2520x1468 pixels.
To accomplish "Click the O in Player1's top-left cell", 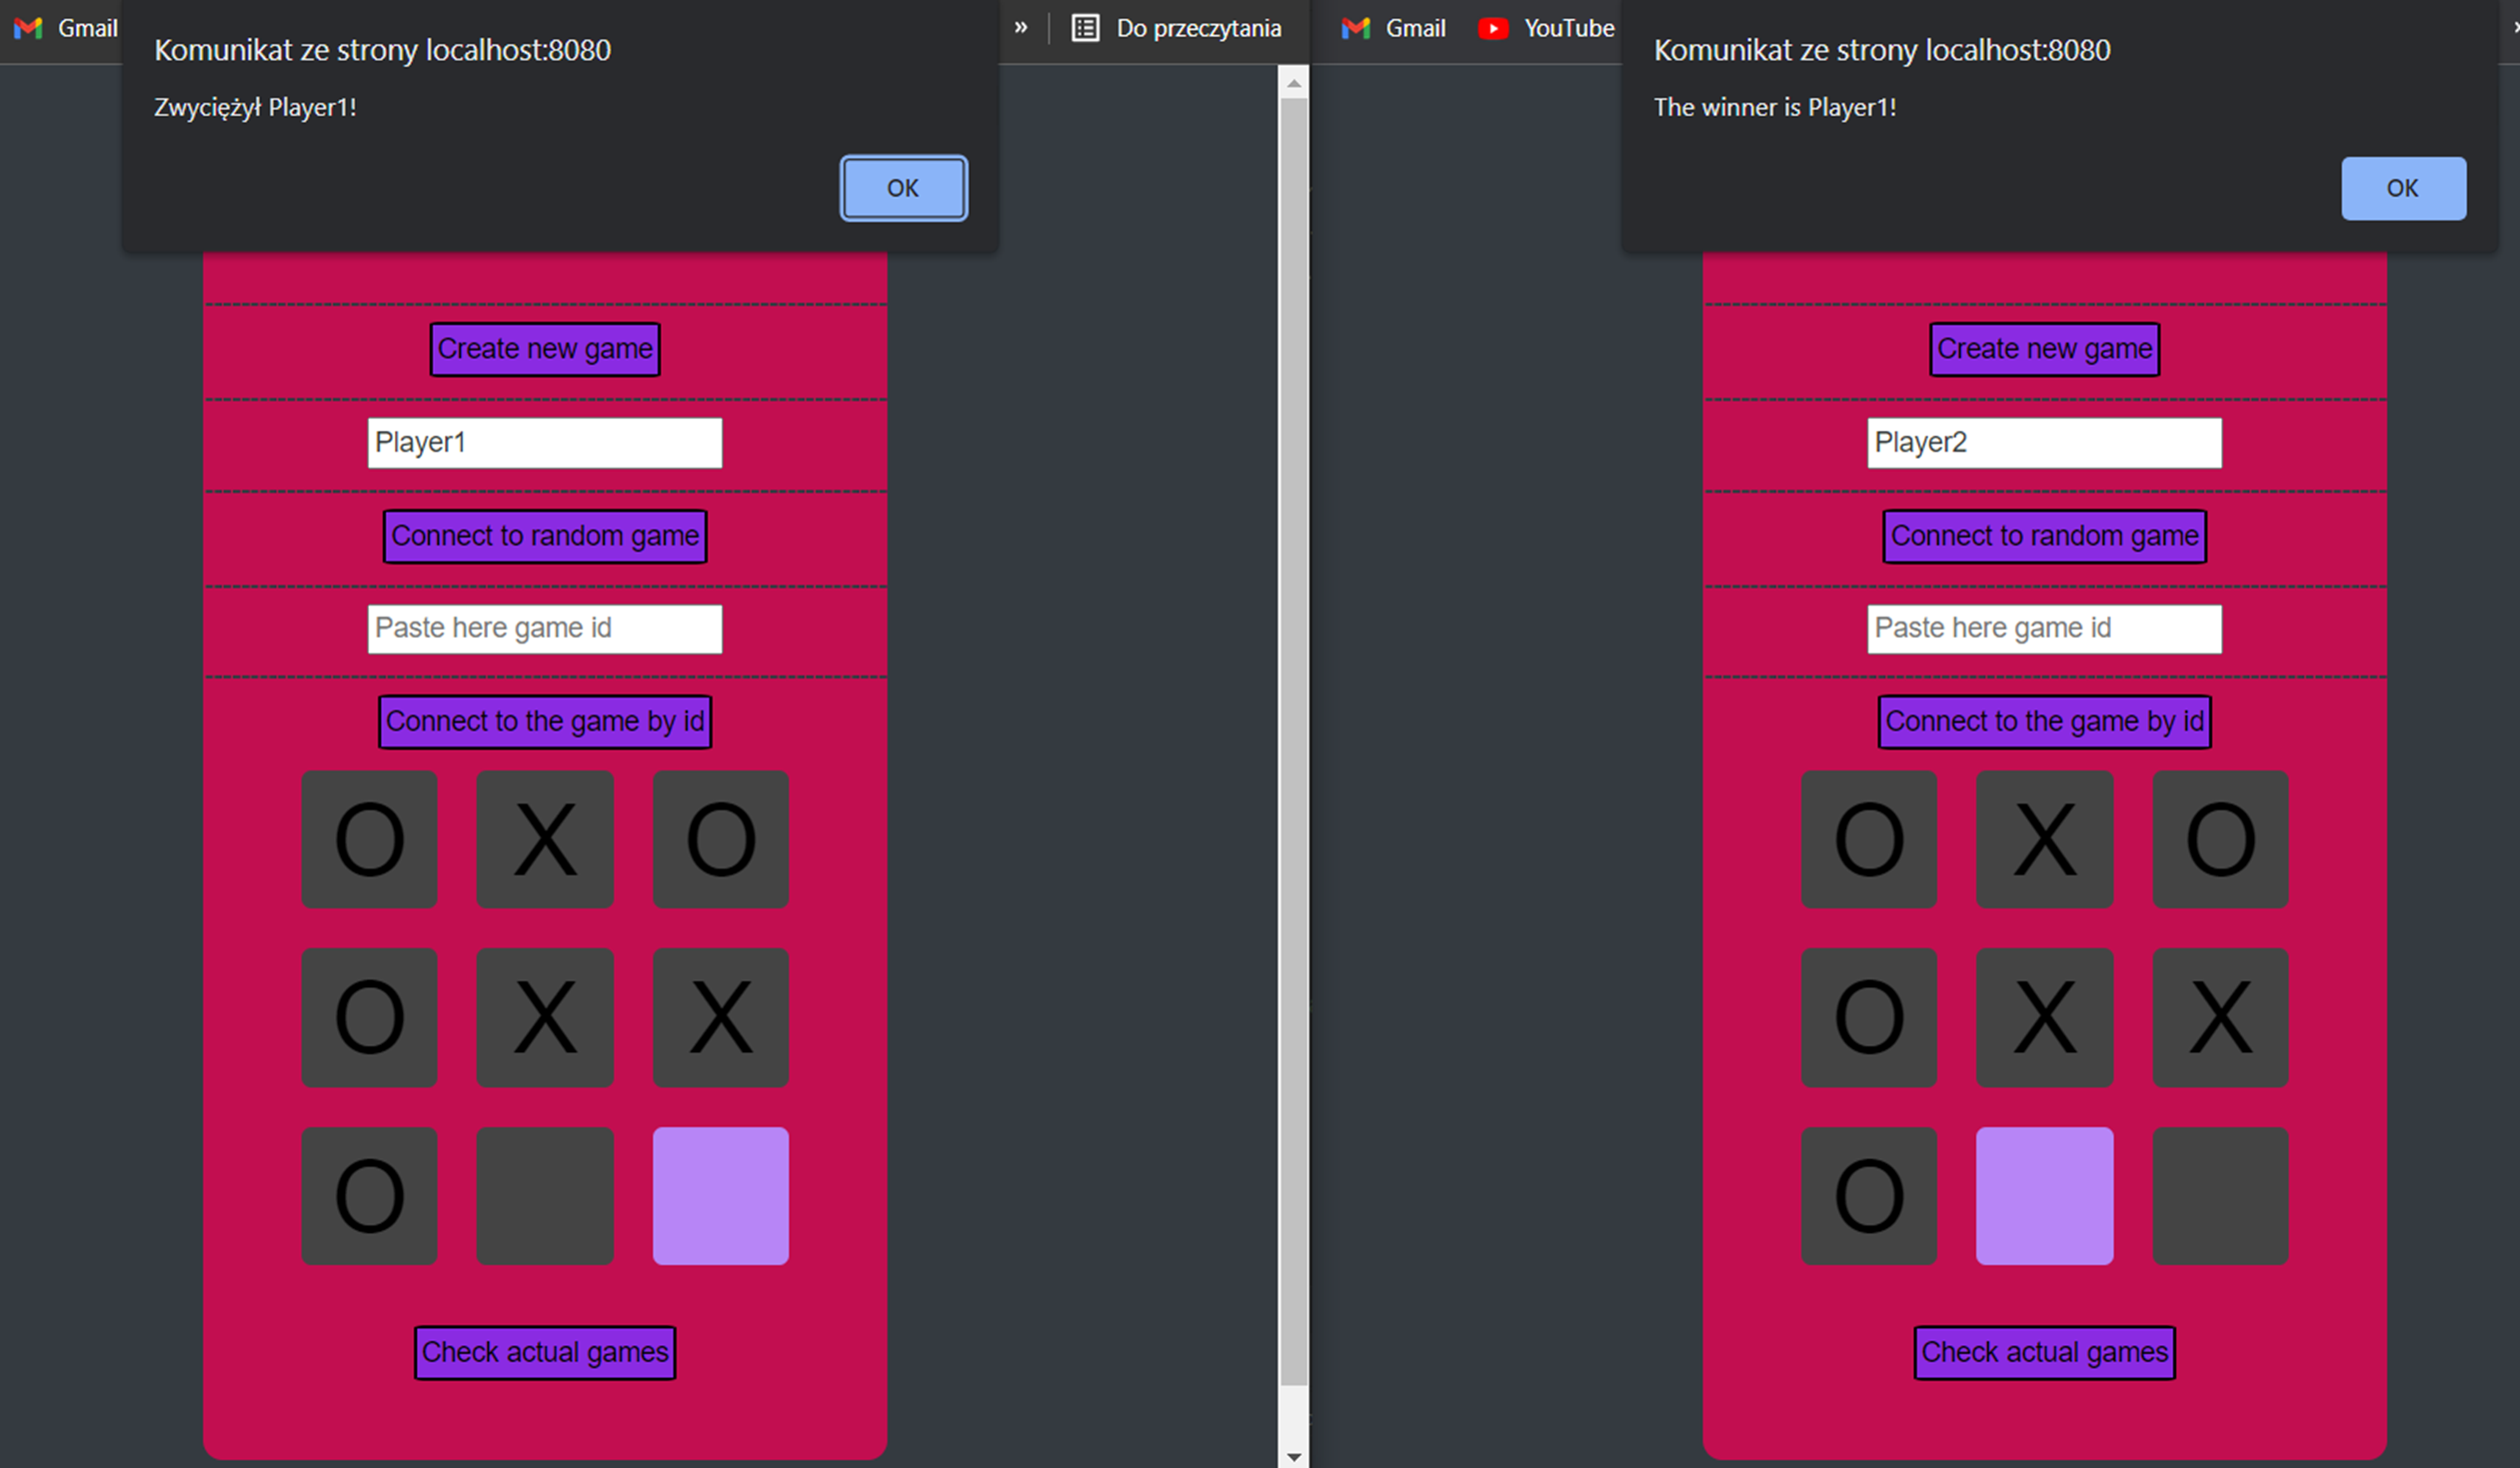I will [x=370, y=840].
